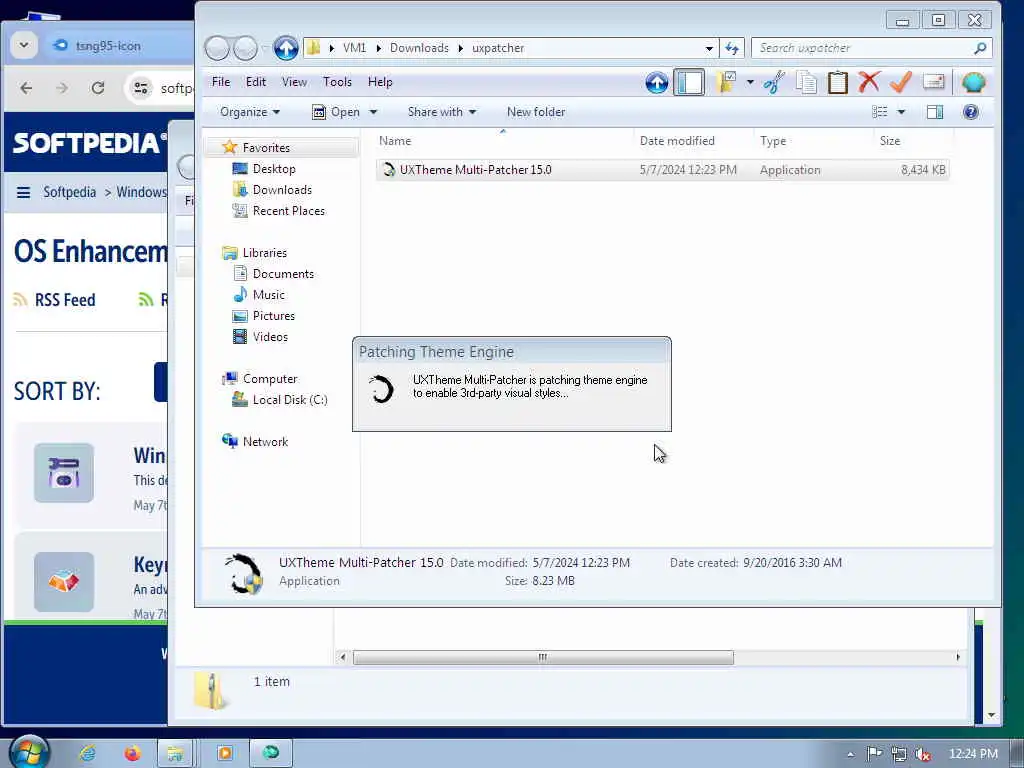Expand the Open button dropdown arrow
Screen dimensions: 1024x768
click(374, 112)
